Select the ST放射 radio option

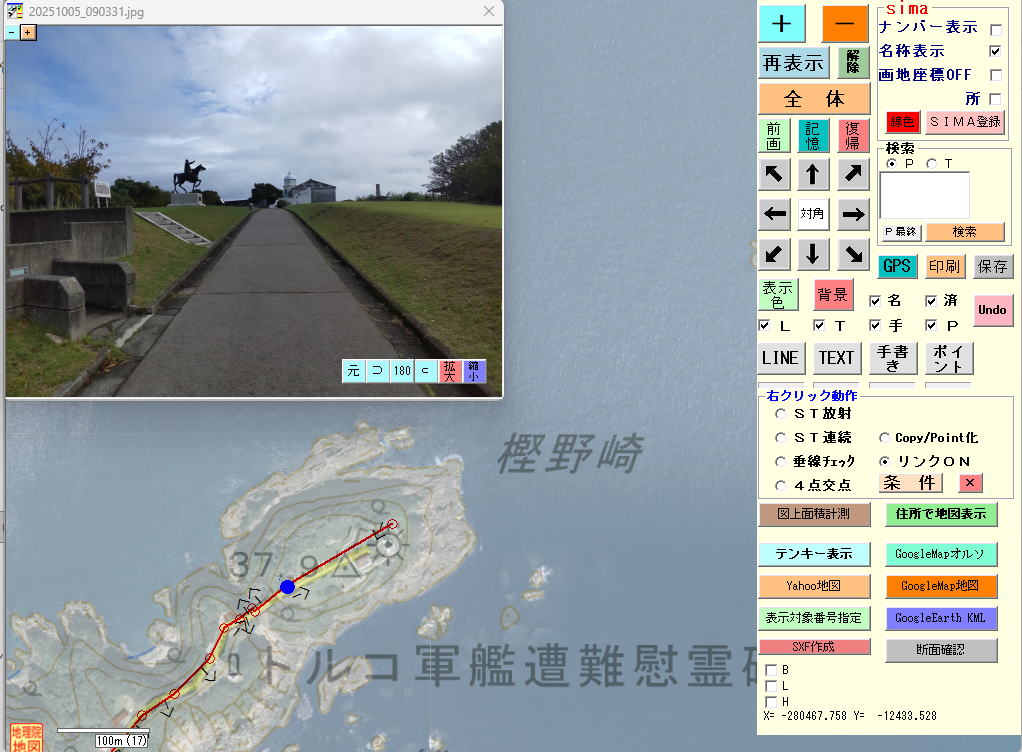pos(781,413)
